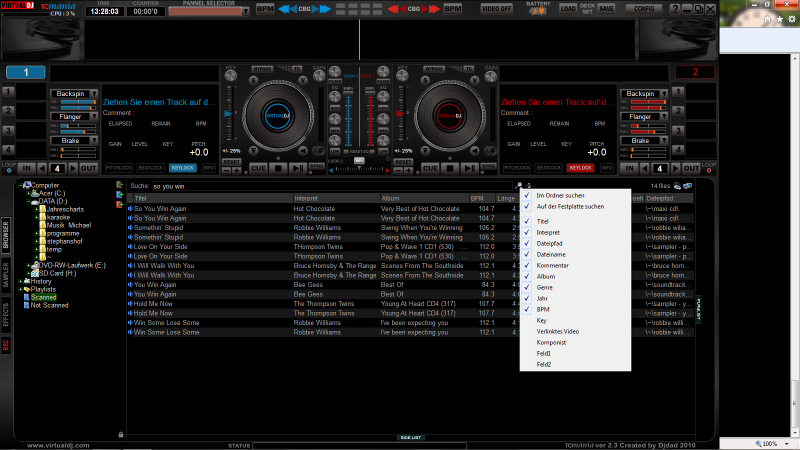Screen dimensions: 800x450
Task: Open deck 1 Backspin effect dropdown
Action: point(94,94)
